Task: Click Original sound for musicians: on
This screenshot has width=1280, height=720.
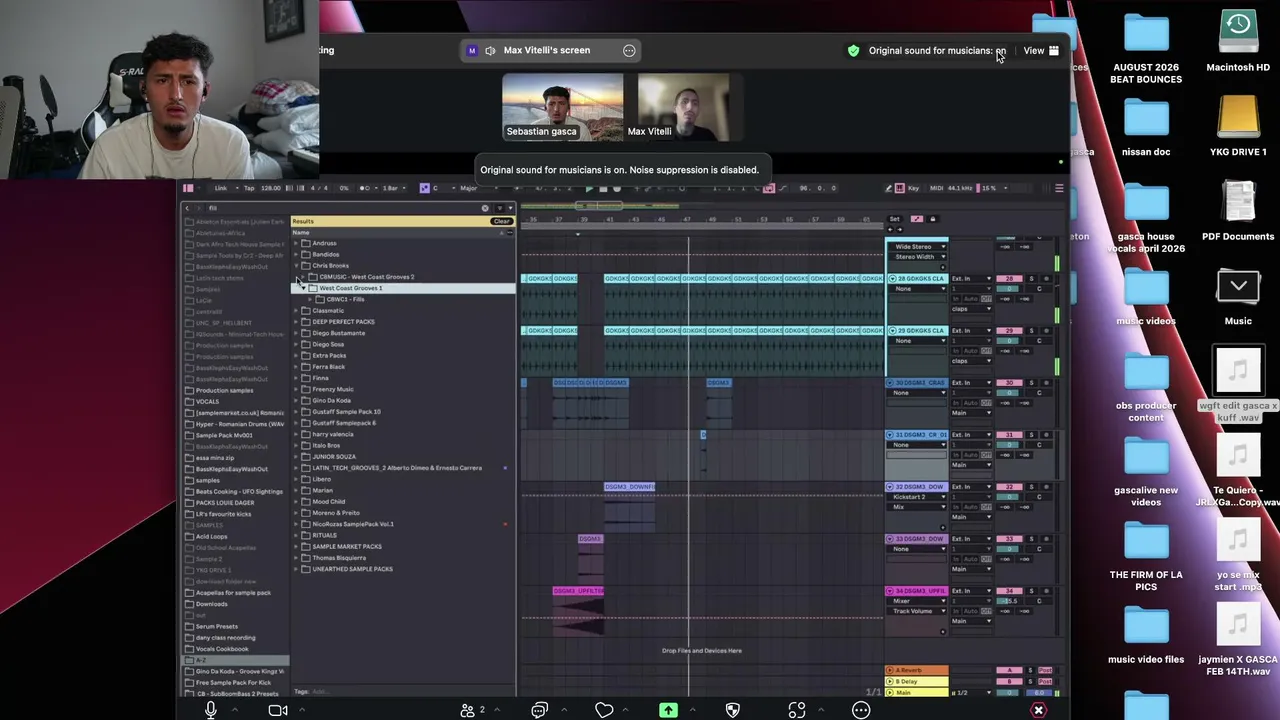Action: coord(937,51)
